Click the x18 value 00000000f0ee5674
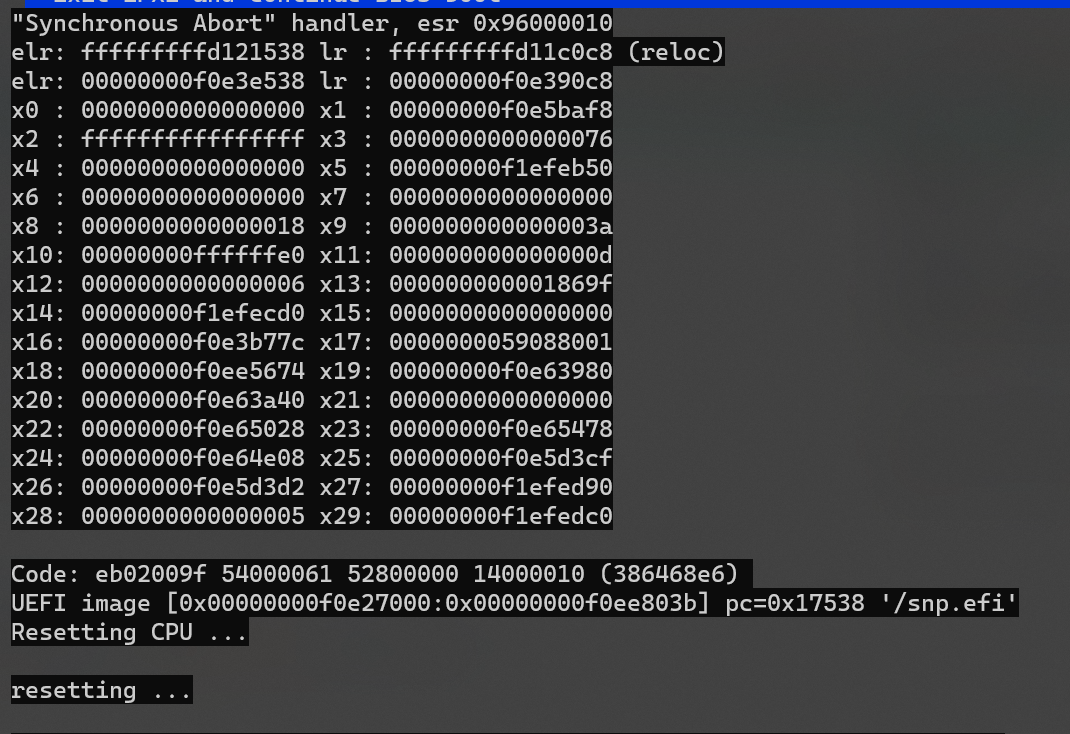The image size is (1070, 734). click(x=193, y=371)
